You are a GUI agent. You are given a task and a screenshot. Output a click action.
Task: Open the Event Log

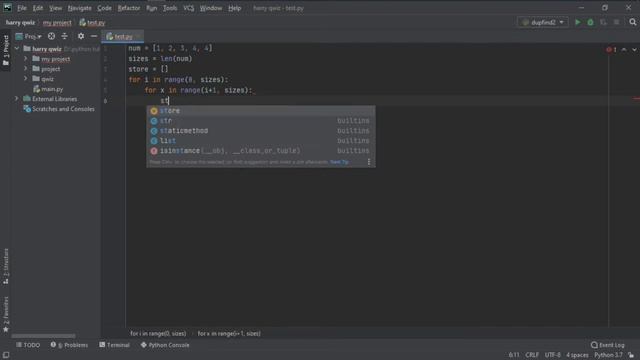click(608, 345)
